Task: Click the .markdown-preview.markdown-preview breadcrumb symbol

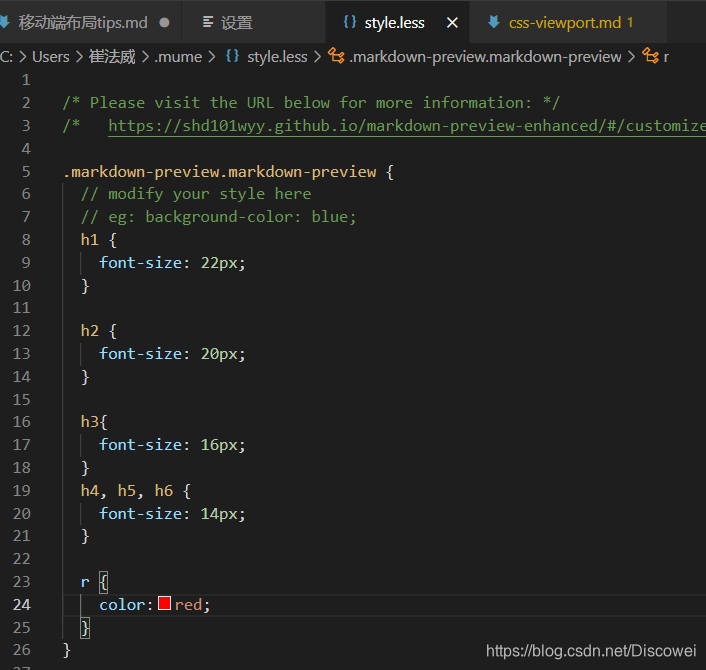Action: [x=485, y=57]
